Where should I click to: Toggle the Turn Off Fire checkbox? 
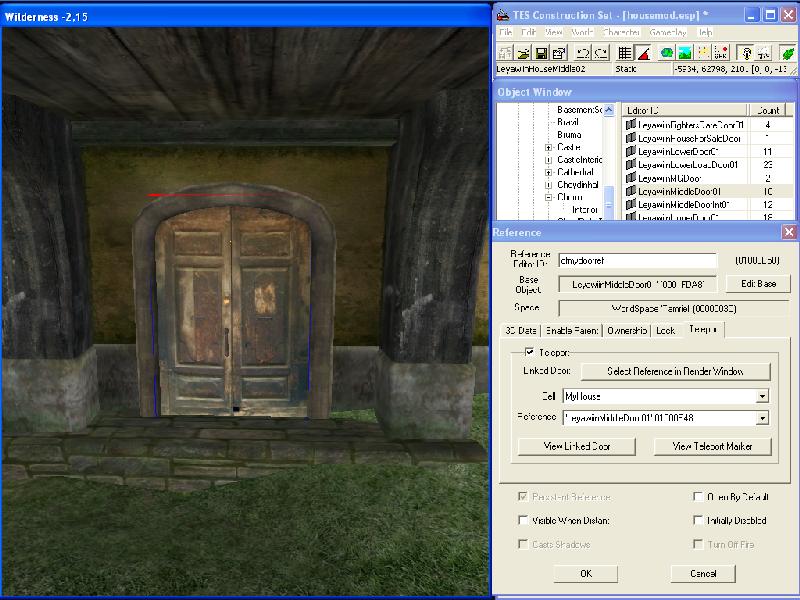pos(698,544)
